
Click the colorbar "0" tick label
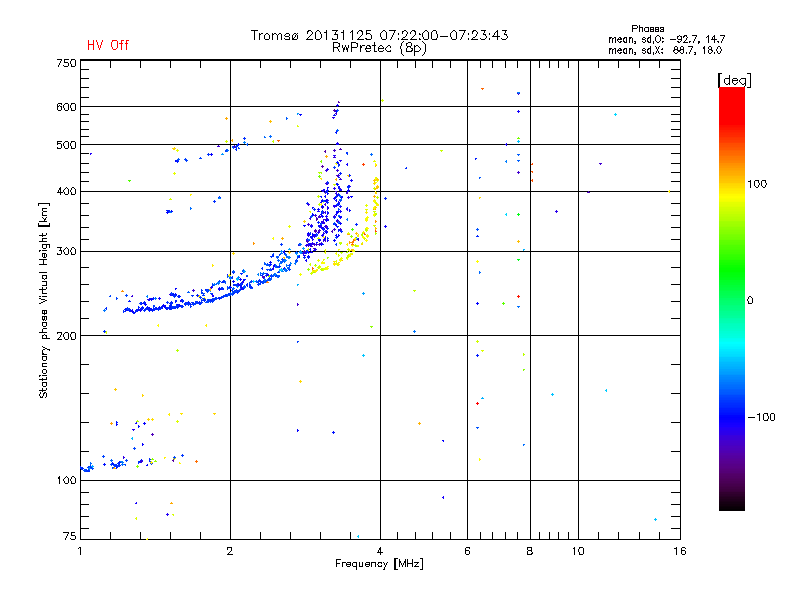click(750, 300)
